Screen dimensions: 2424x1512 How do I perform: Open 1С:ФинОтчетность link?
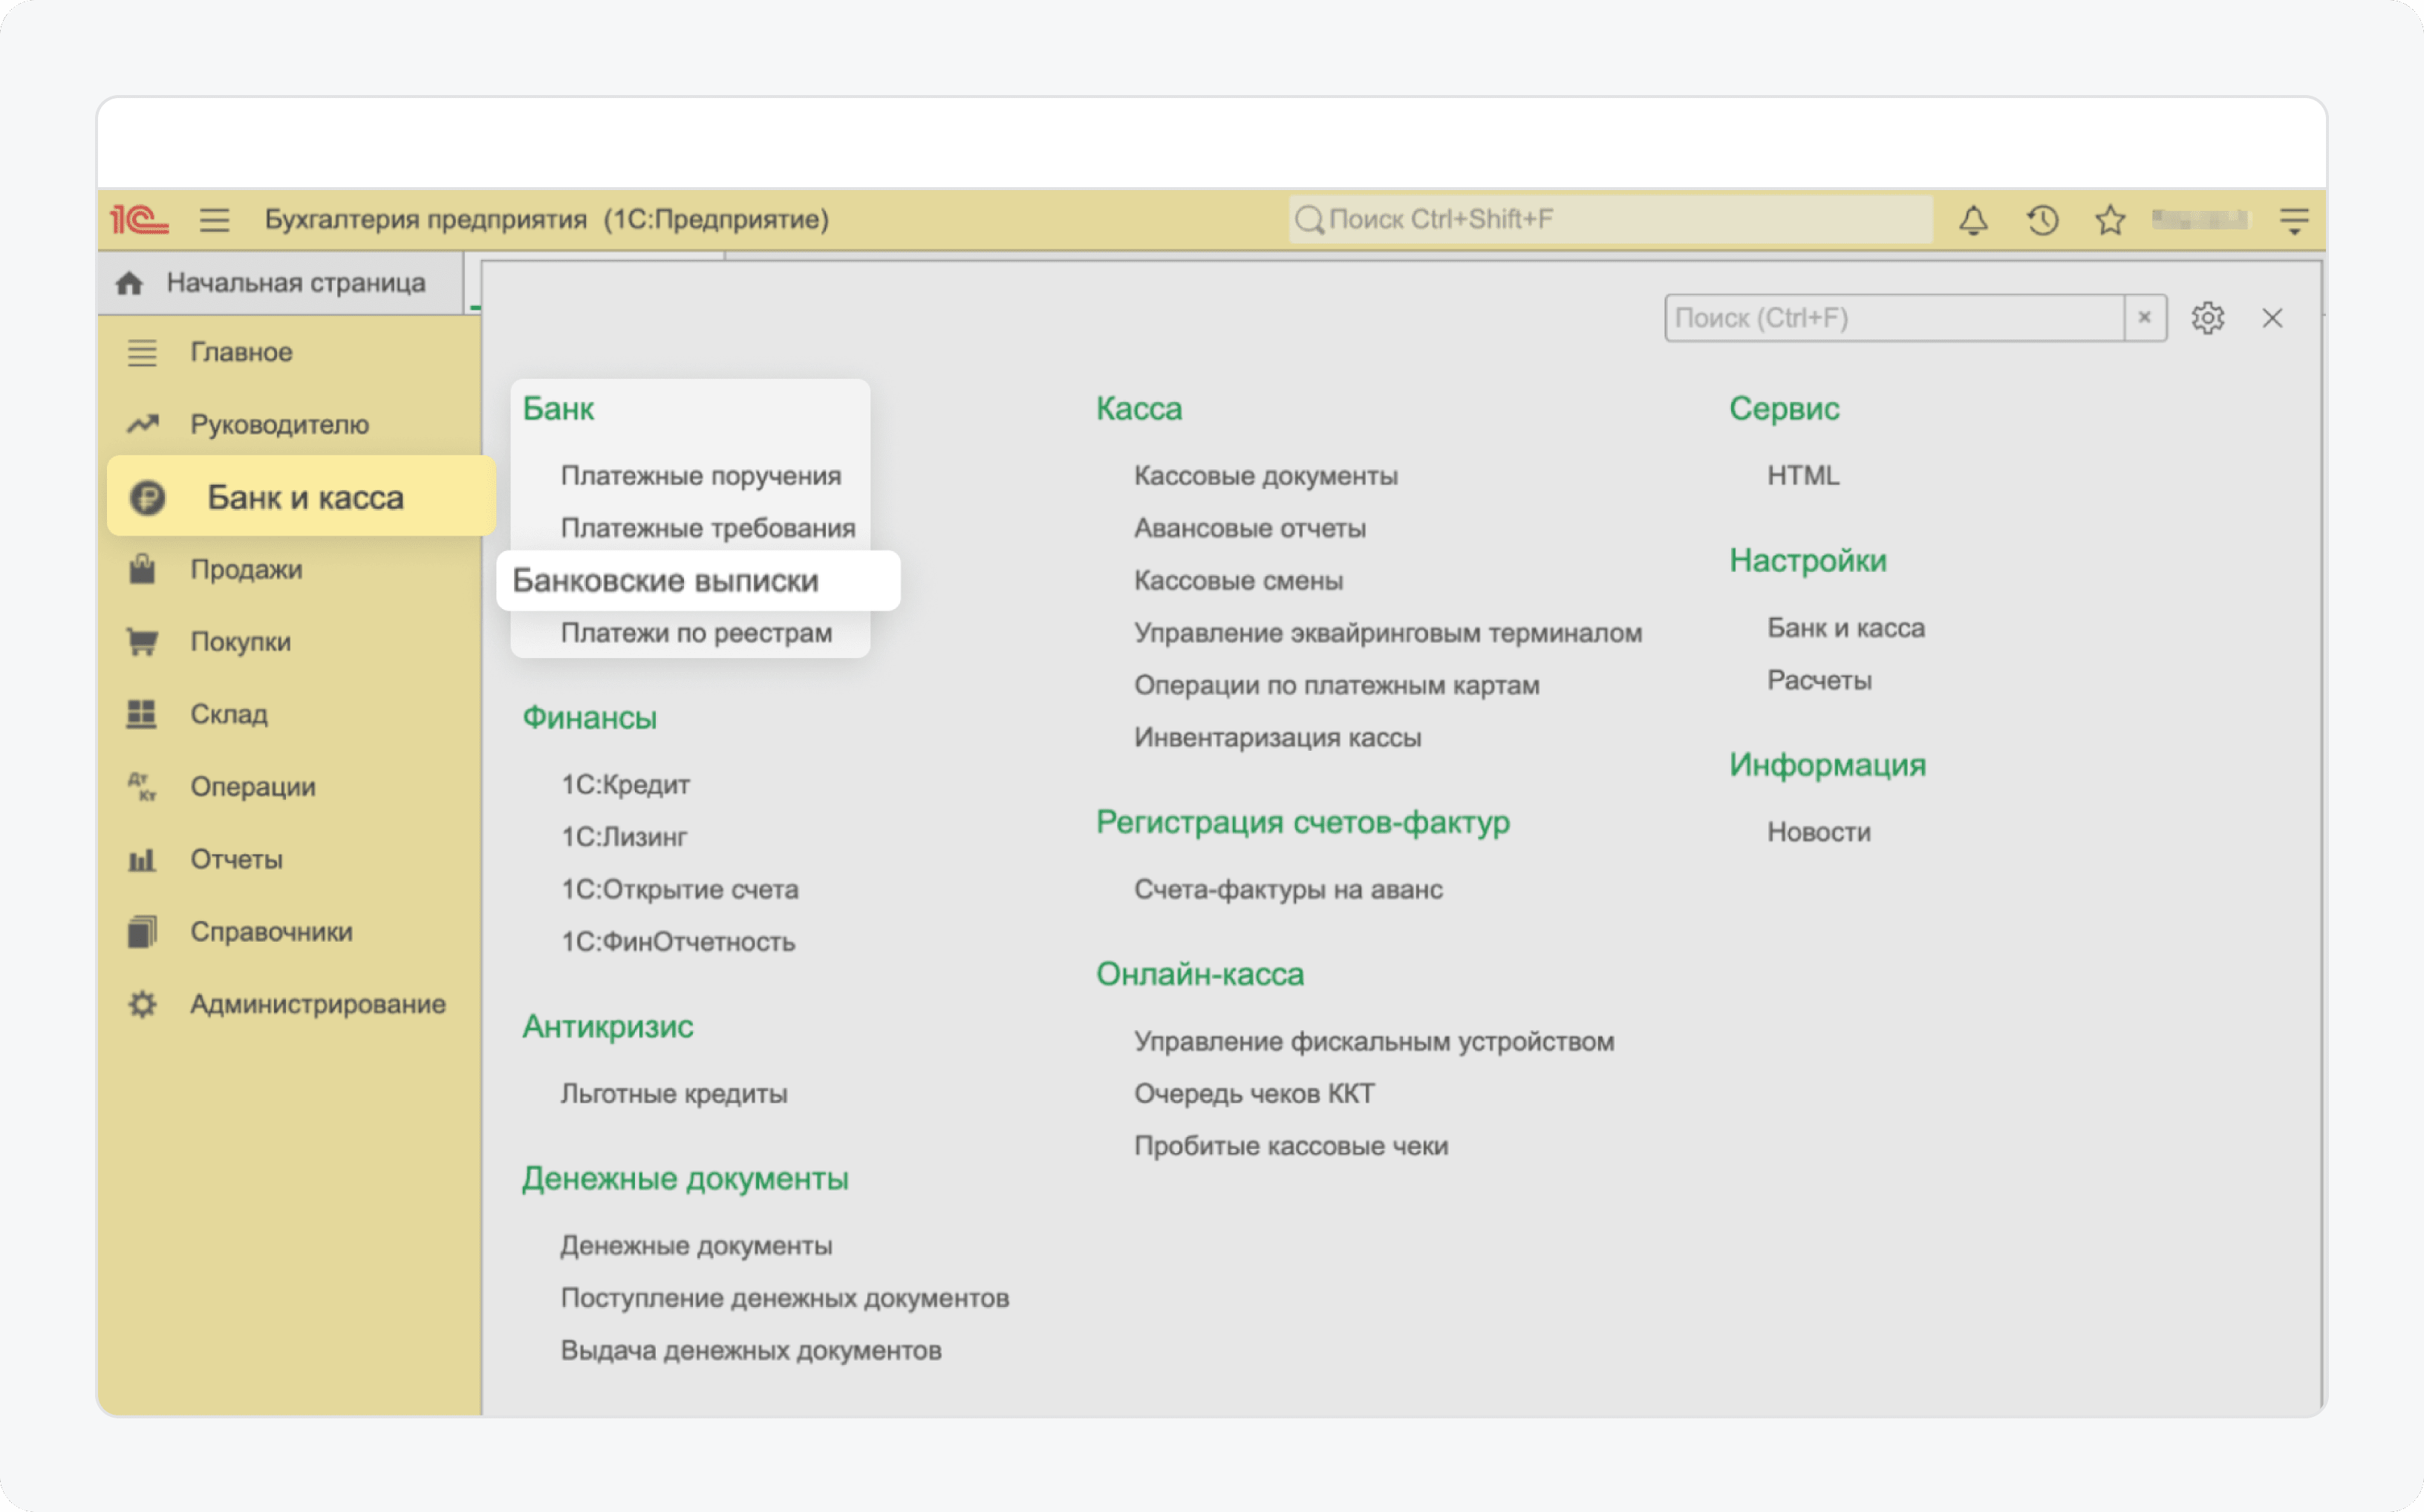[x=678, y=942]
